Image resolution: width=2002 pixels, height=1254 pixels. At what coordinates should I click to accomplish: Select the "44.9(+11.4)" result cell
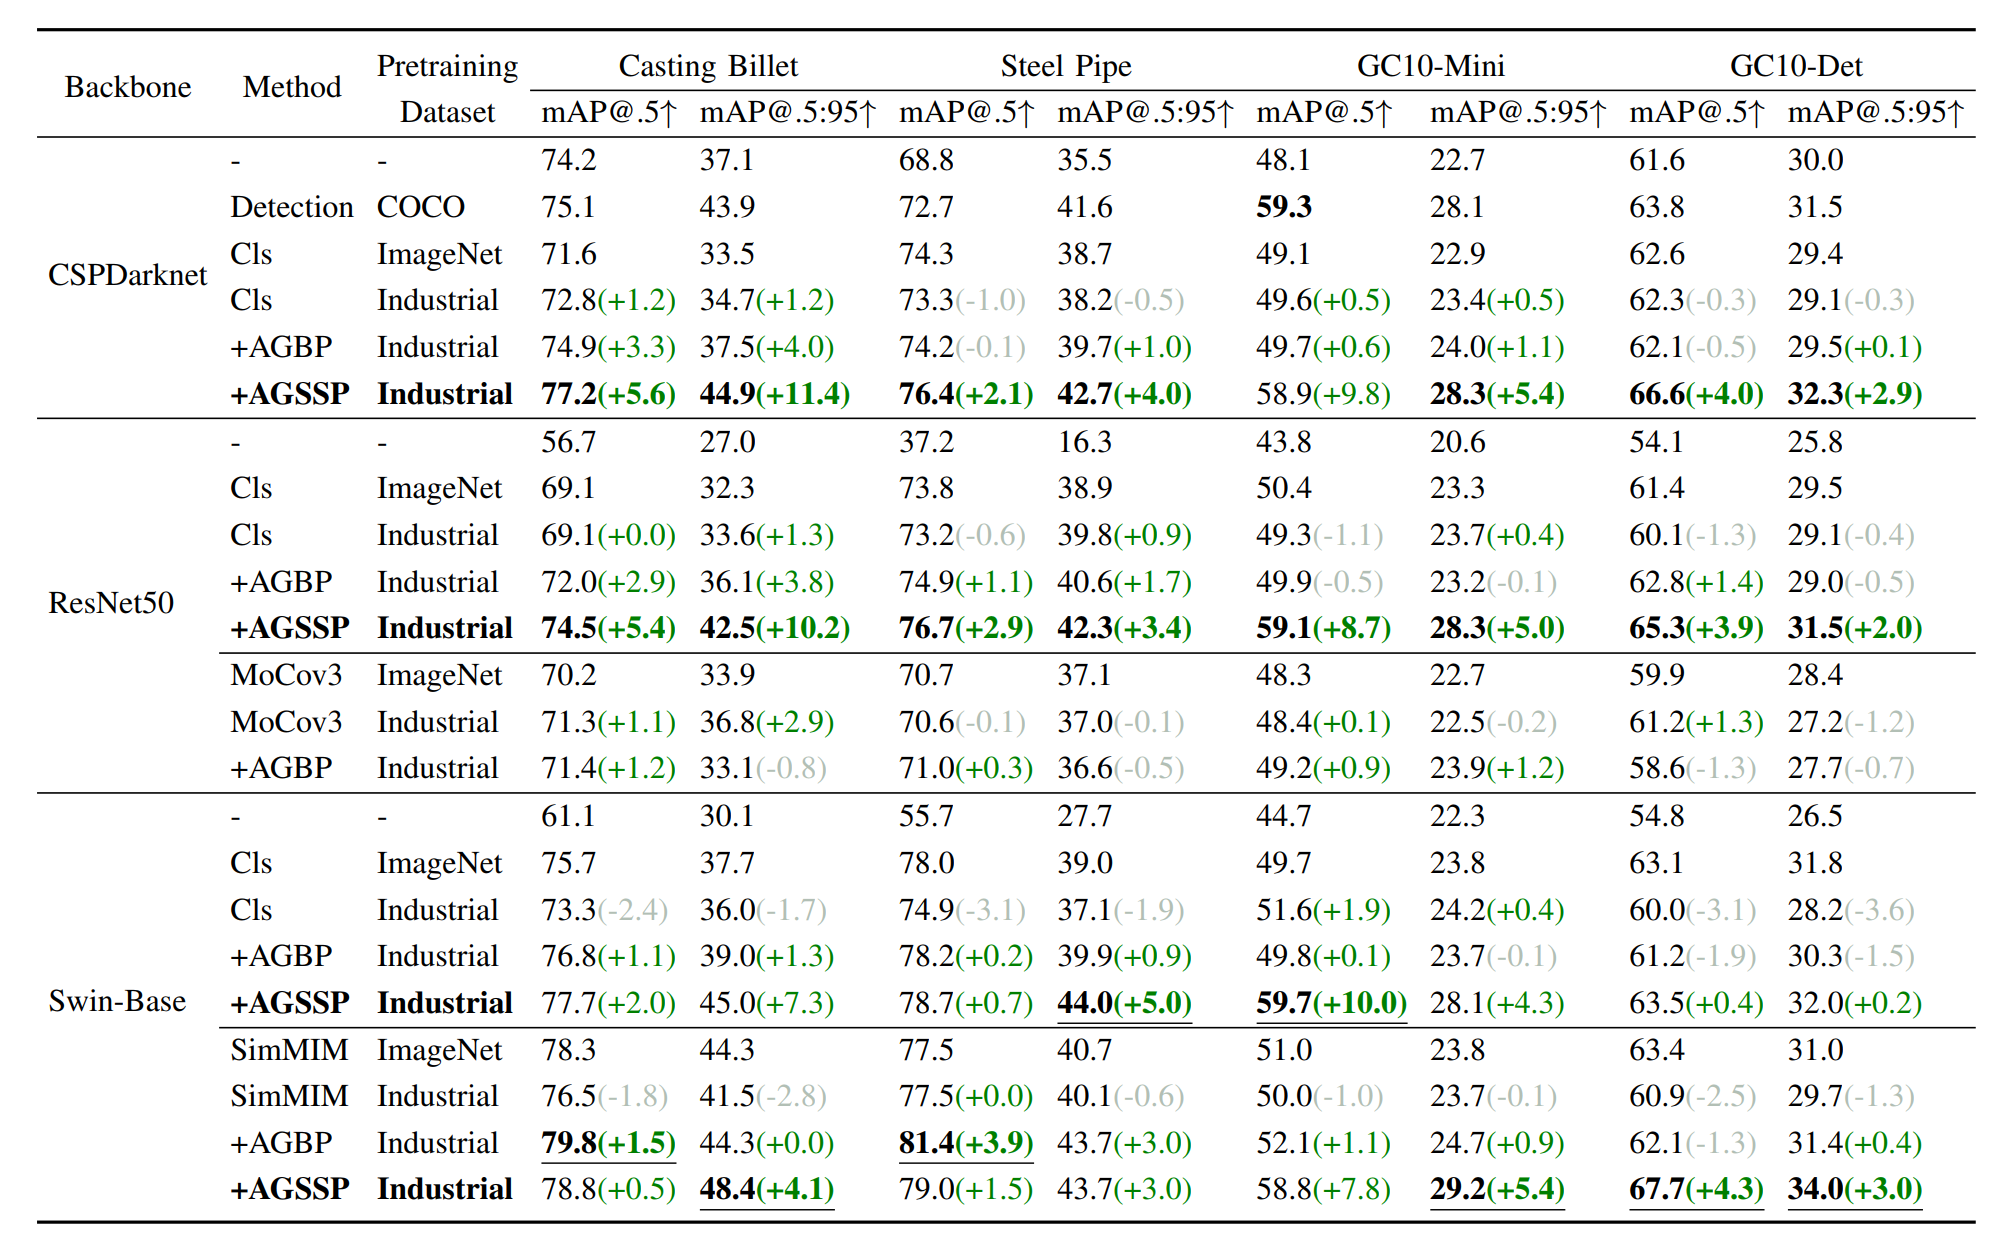tap(774, 394)
